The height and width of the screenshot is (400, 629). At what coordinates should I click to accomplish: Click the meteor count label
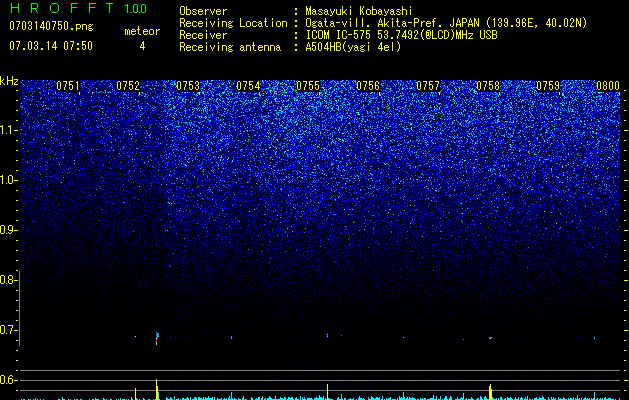coord(142,31)
